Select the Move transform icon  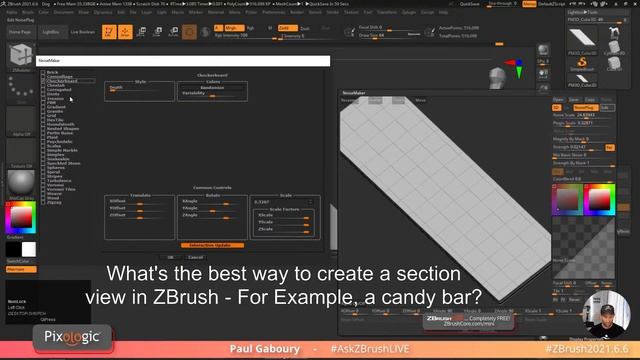(142, 32)
